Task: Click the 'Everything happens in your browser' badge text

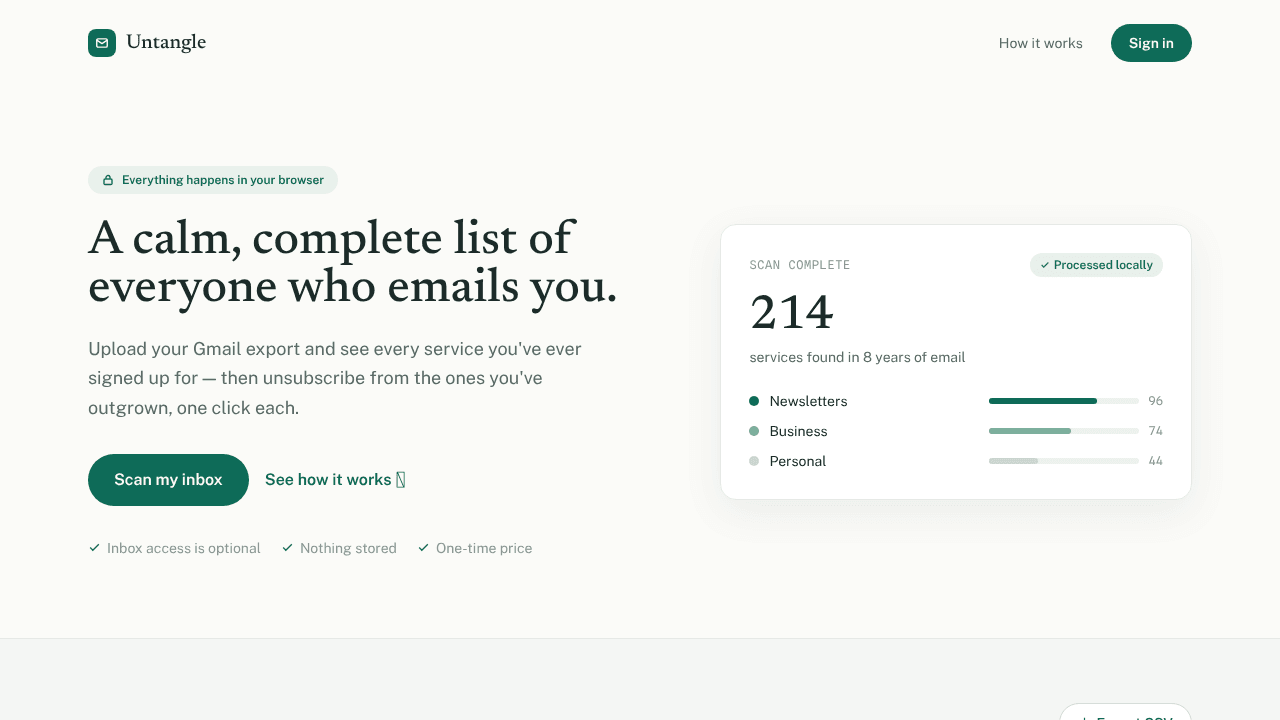Action: click(x=223, y=180)
